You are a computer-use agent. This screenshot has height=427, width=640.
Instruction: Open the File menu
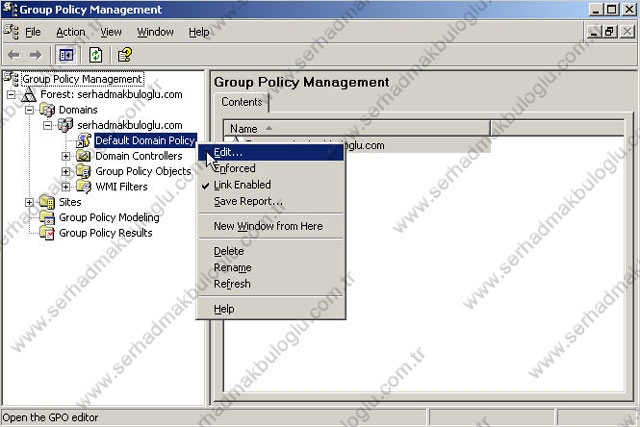pos(33,32)
